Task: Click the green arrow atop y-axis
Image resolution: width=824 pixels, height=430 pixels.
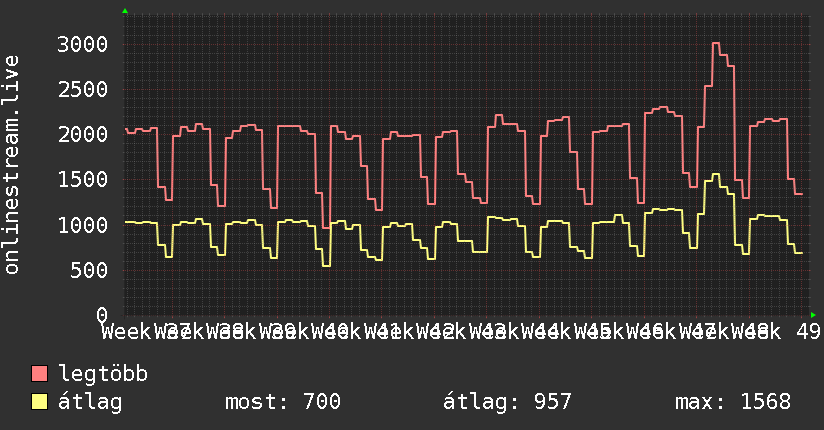Action: [x=125, y=11]
